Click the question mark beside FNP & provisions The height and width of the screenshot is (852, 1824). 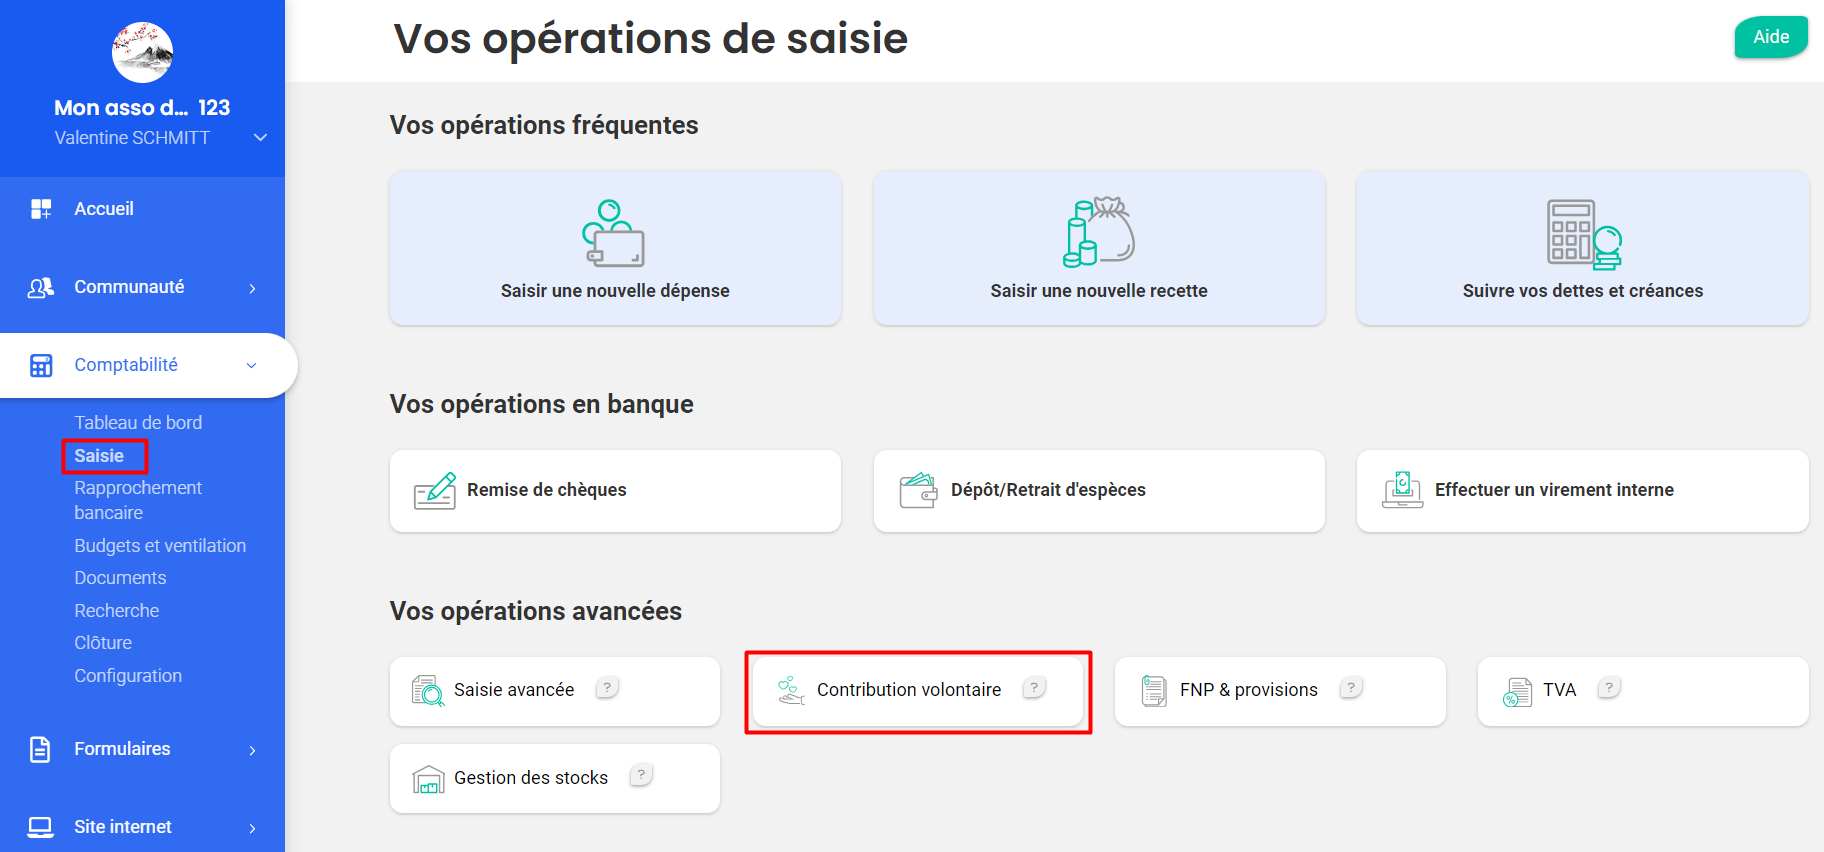pos(1351,688)
